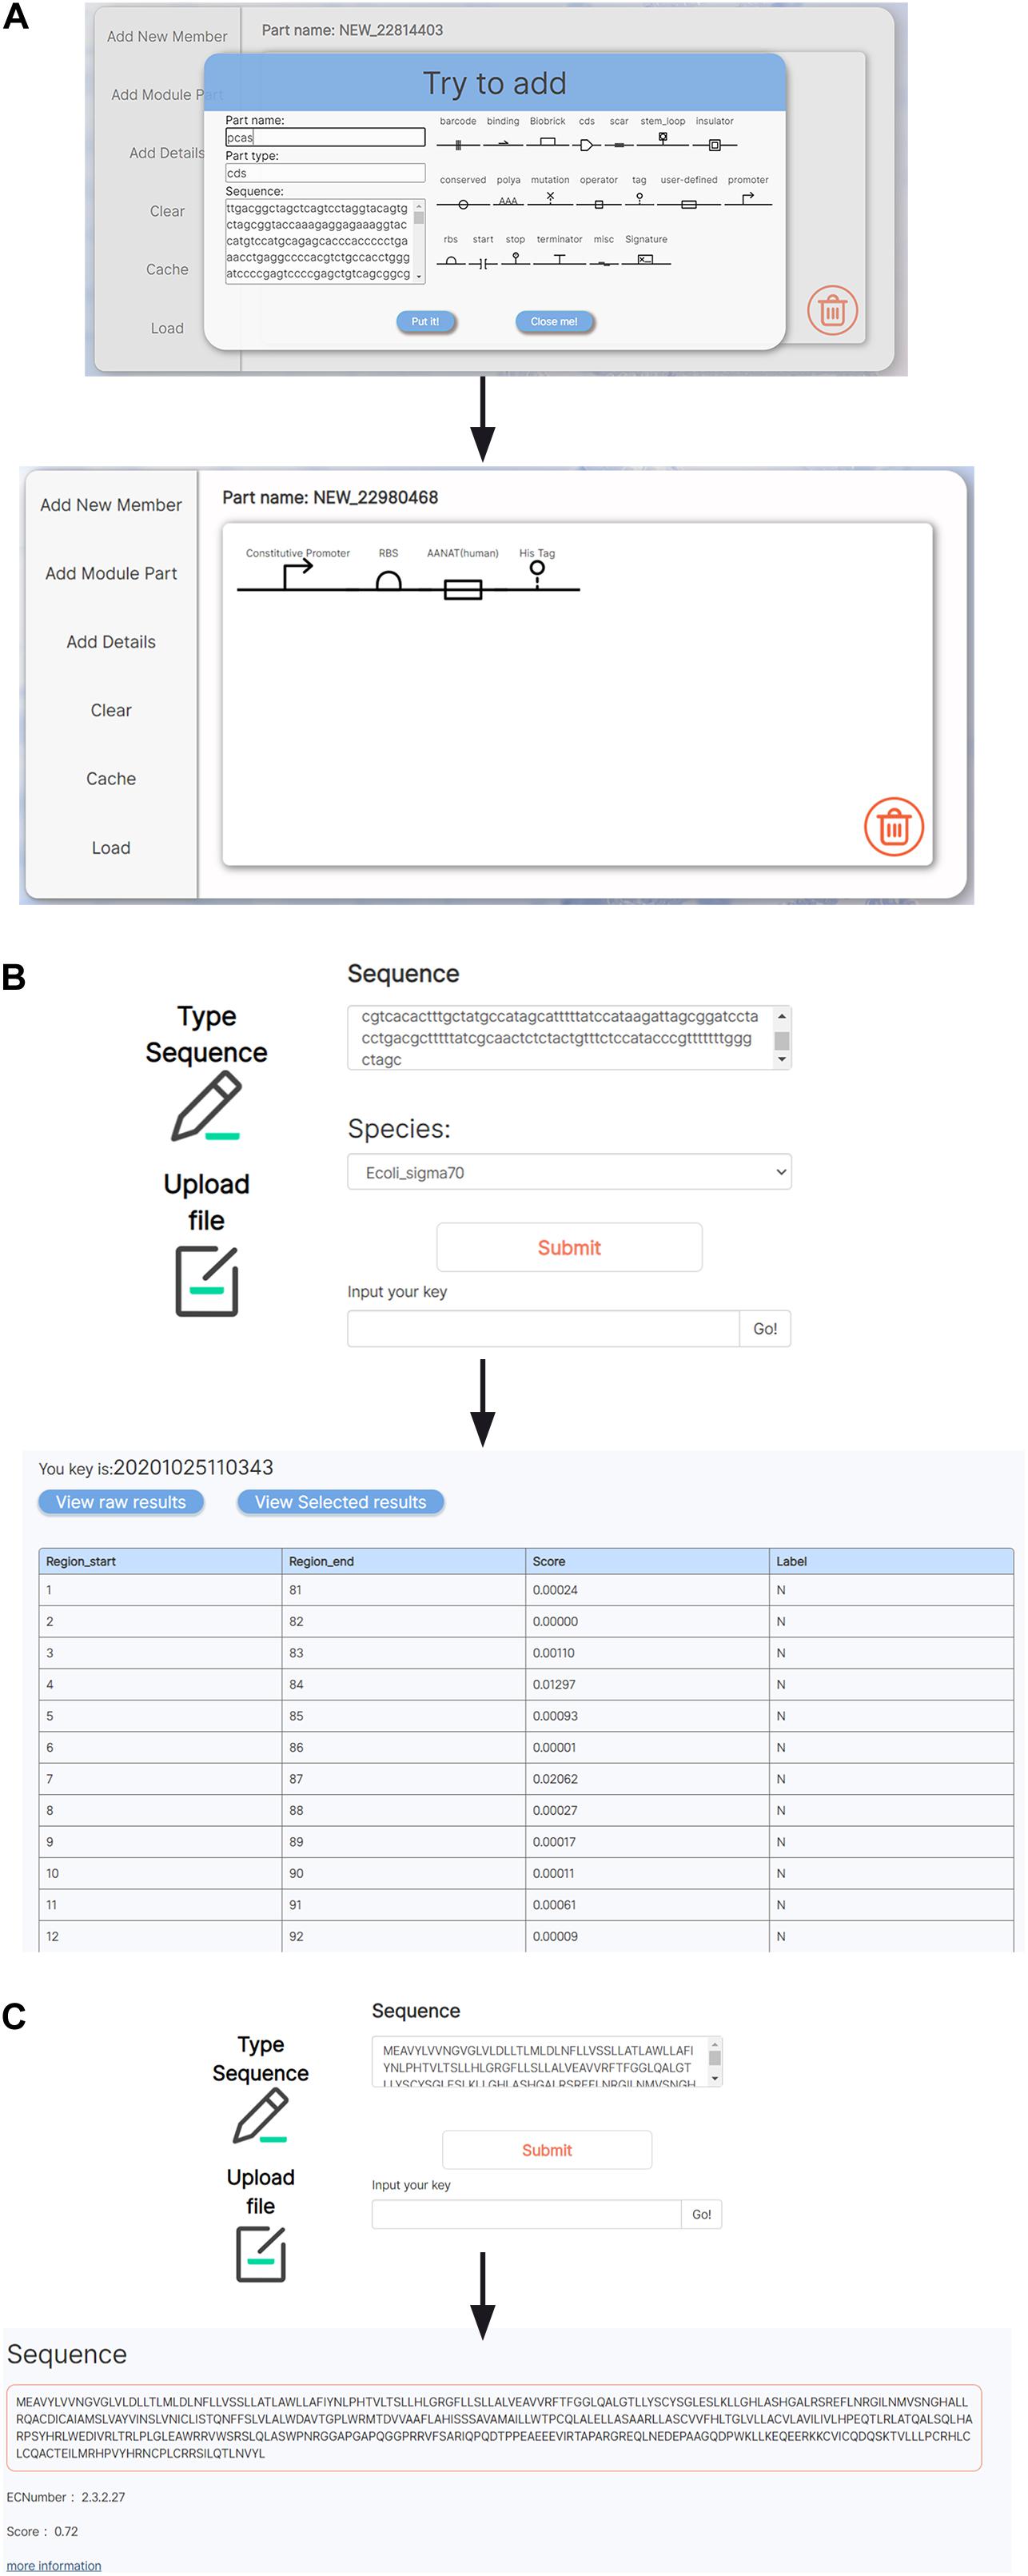The image size is (1028, 2576).
Task: Click trash icon in NEW_22980468 canvas
Action: [x=893, y=827]
